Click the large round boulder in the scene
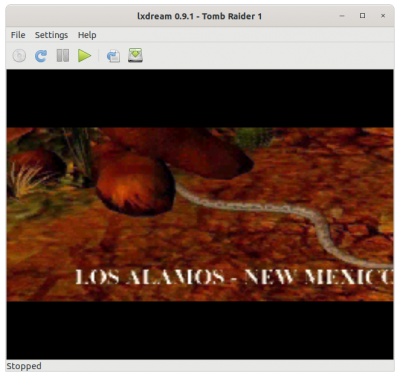 (135, 185)
